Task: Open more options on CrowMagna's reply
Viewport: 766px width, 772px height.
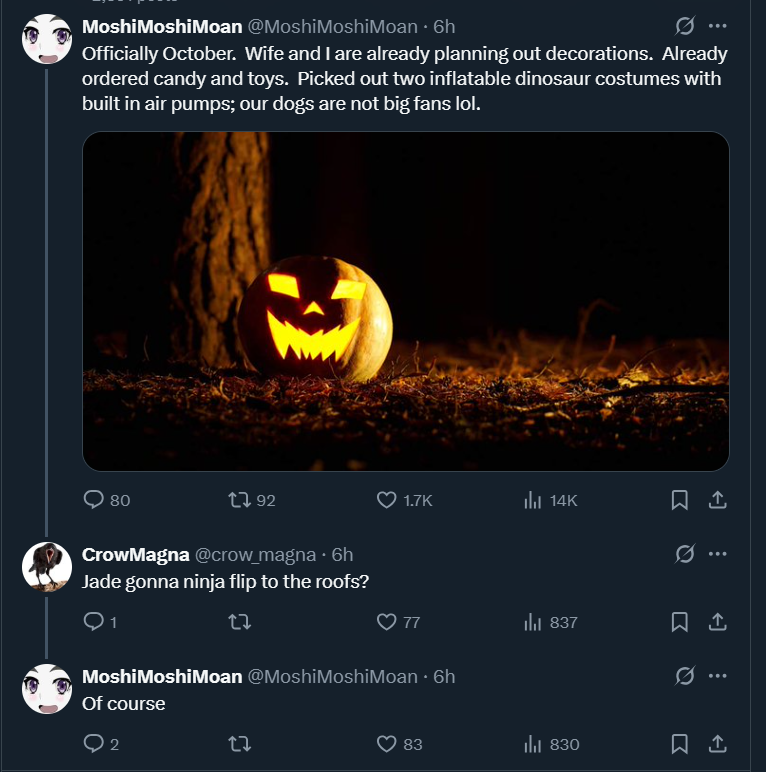Action: (717, 555)
